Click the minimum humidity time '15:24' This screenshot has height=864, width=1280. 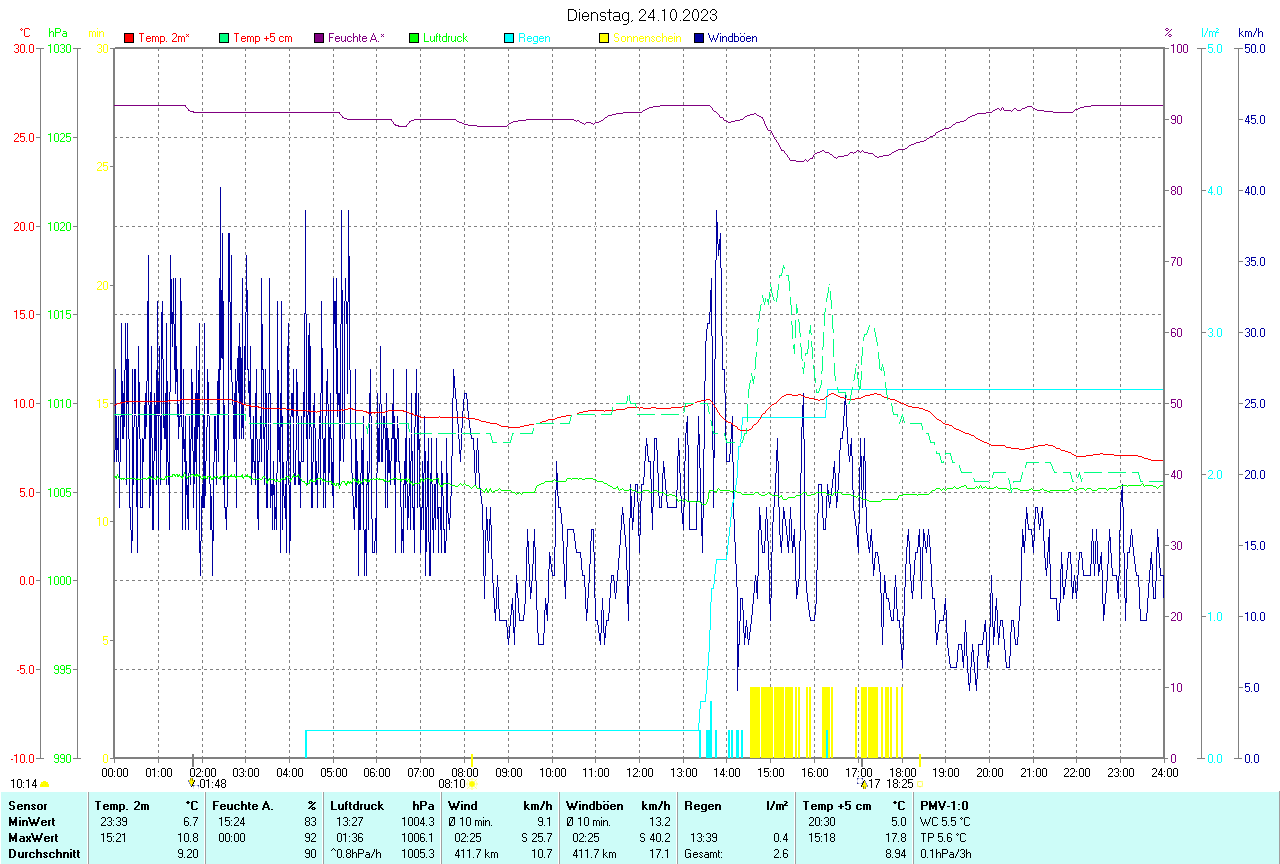pyautogui.click(x=232, y=821)
